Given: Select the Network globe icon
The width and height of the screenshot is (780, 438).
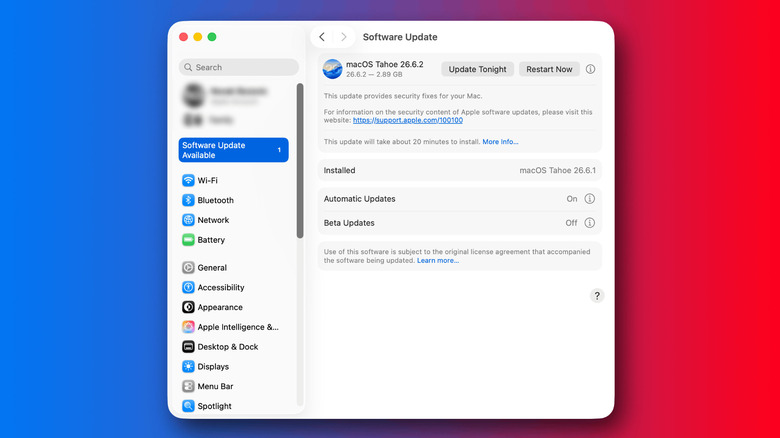Looking at the screenshot, I should [188, 220].
